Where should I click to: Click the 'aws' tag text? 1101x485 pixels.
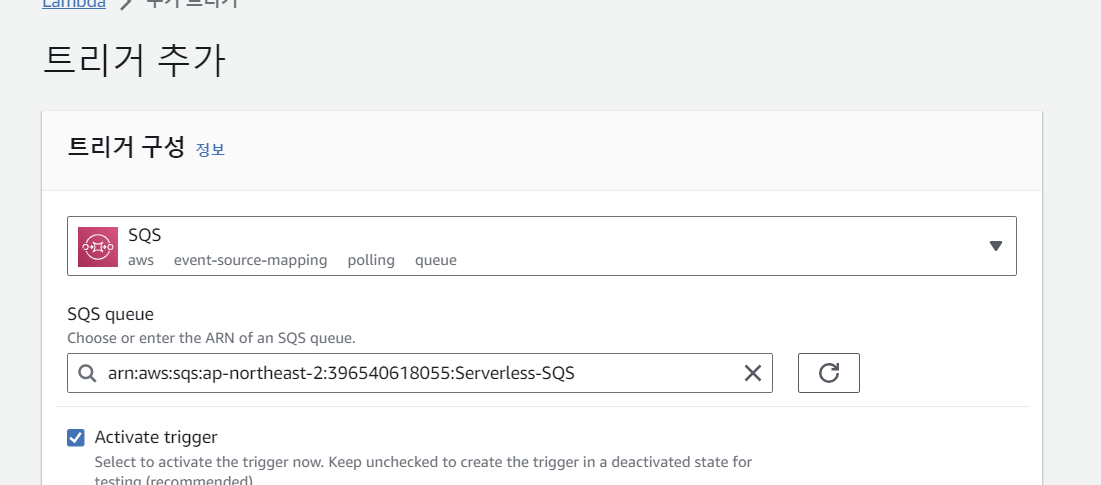tap(141, 260)
